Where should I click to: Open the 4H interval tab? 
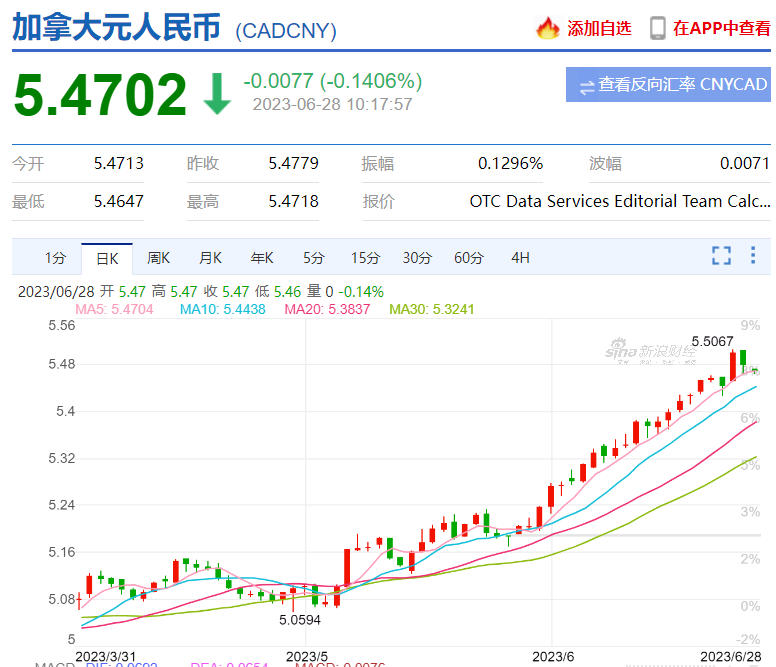click(520, 258)
